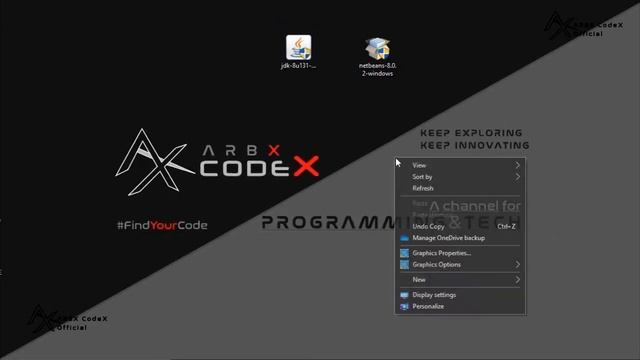Expand the View submenu arrow

(517, 165)
